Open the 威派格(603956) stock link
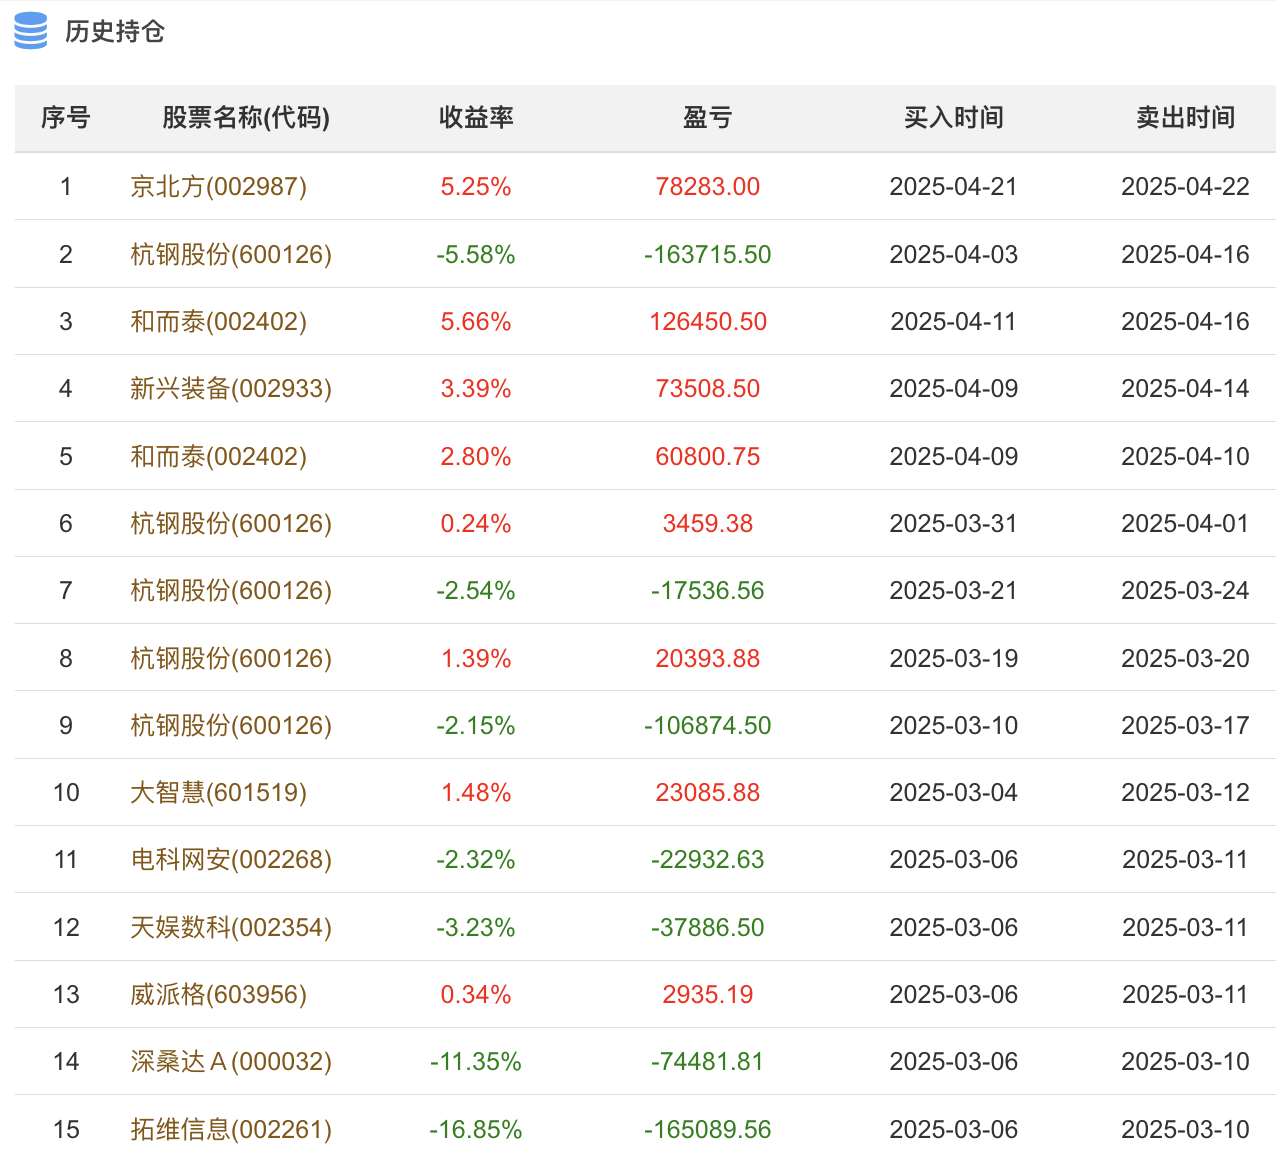Image resolution: width=1276 pixels, height=1160 pixels. [219, 994]
